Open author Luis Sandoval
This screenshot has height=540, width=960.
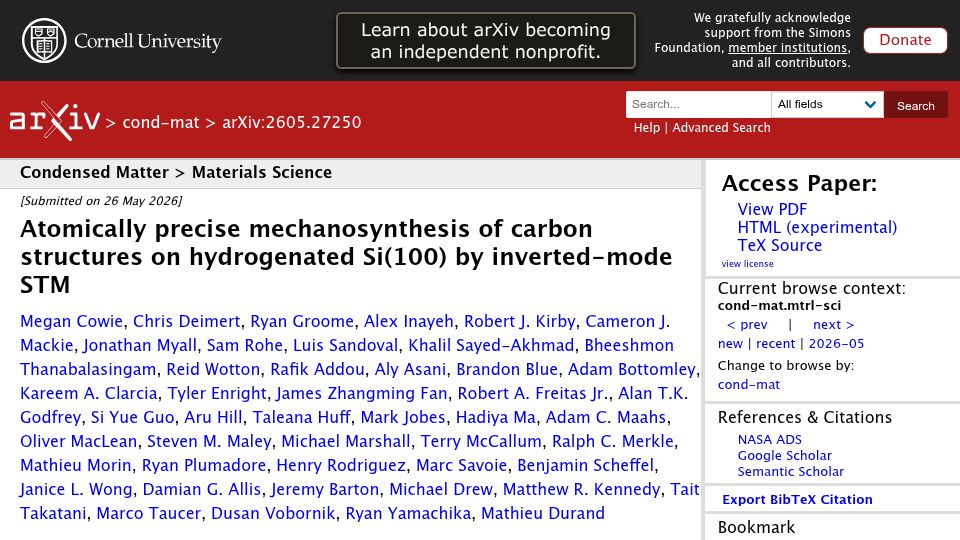(345, 345)
